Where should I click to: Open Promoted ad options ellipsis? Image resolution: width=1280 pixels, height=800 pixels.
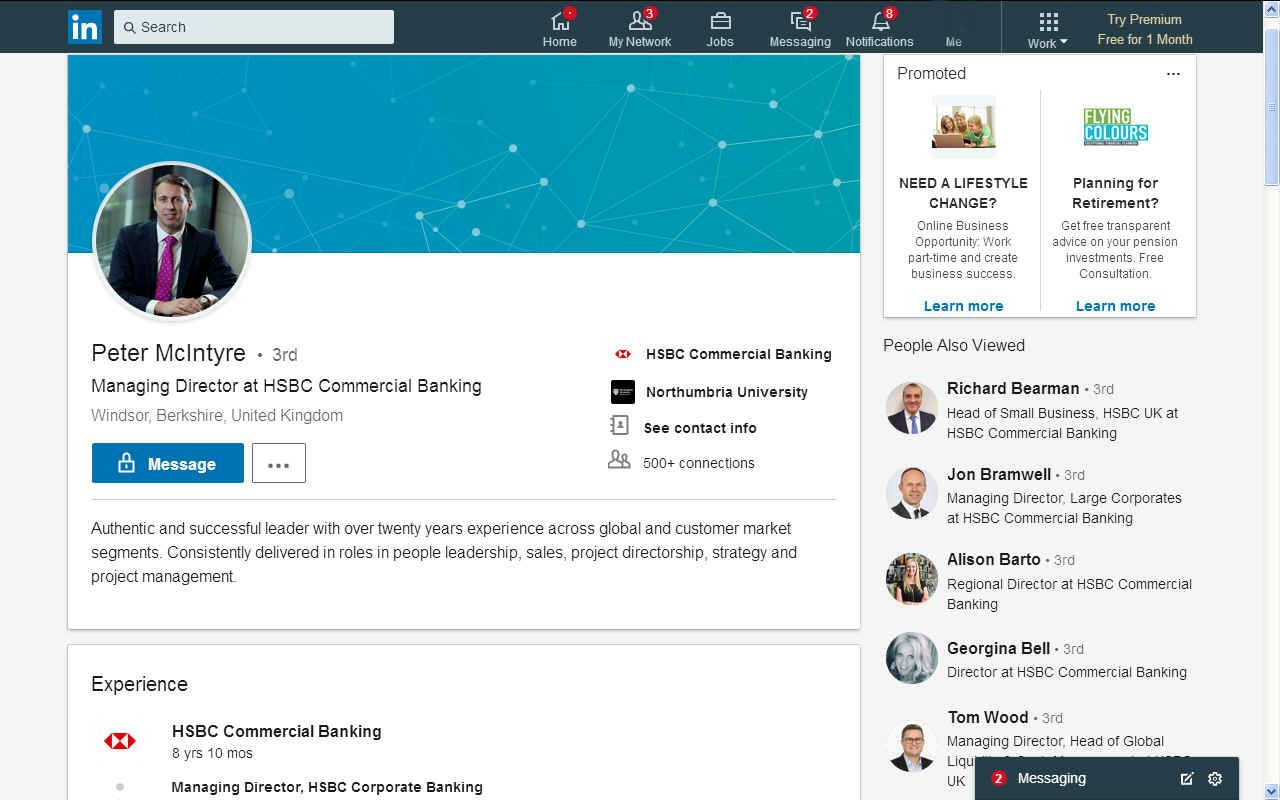(x=1173, y=74)
